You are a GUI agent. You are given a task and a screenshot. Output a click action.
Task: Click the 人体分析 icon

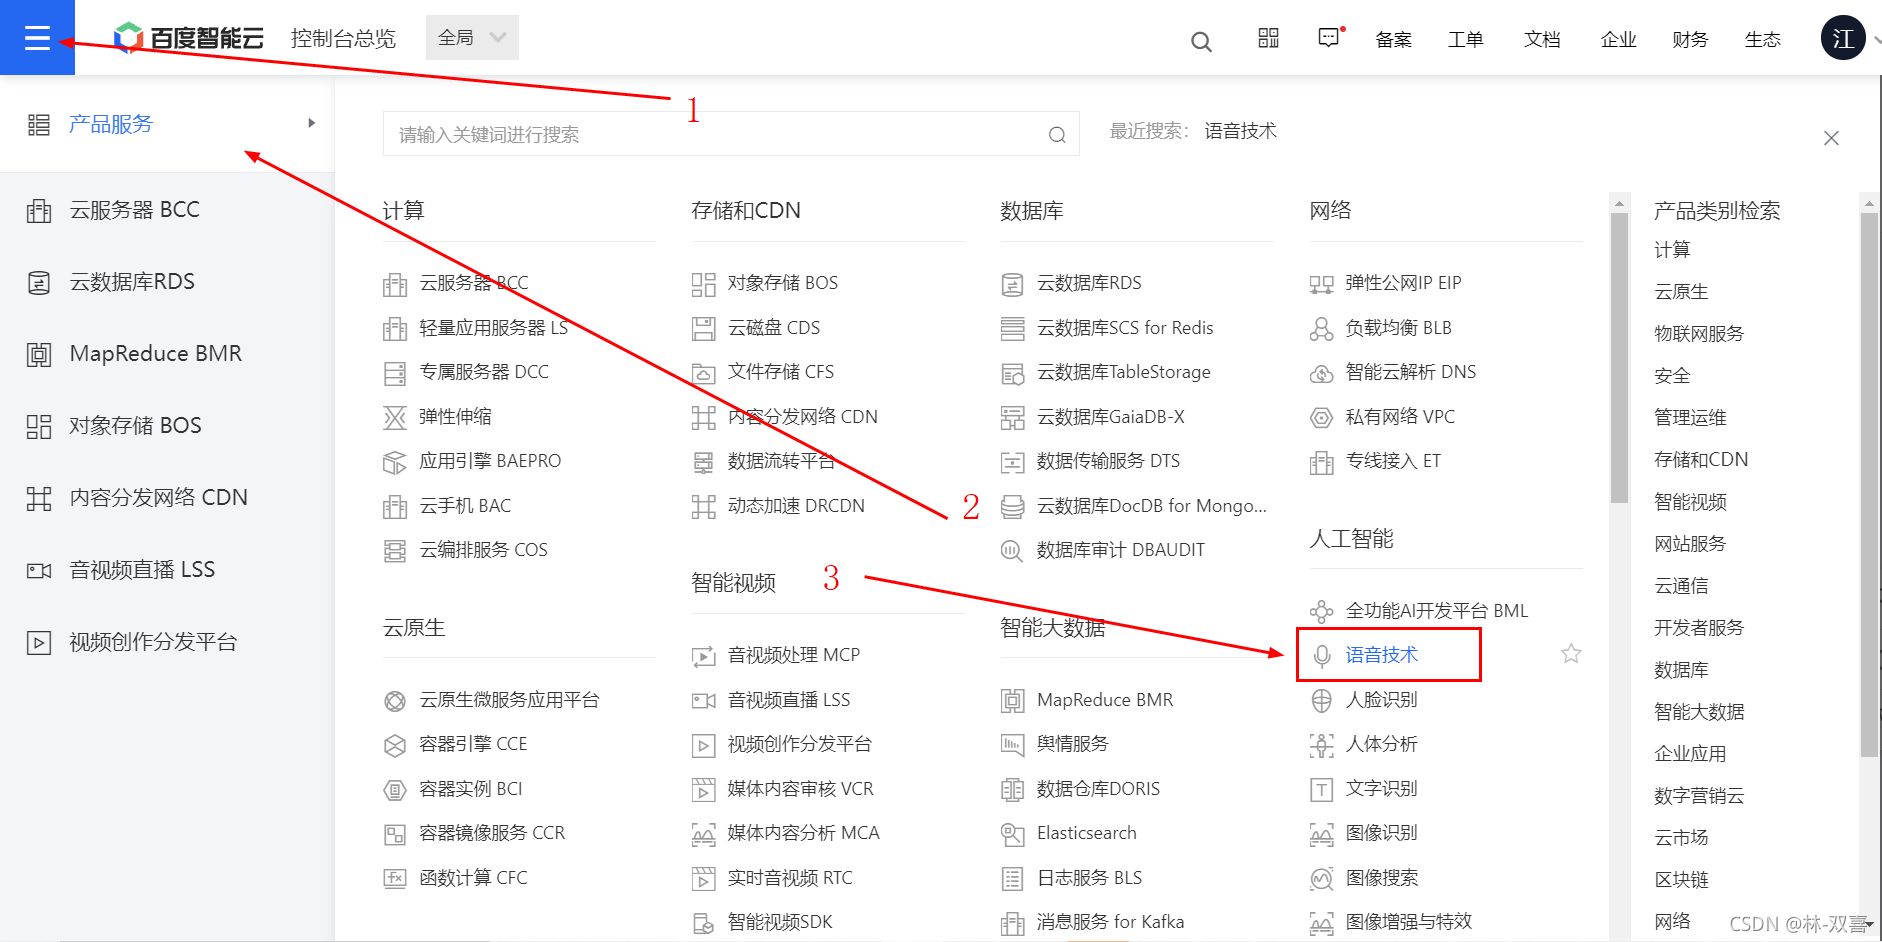(x=1321, y=745)
